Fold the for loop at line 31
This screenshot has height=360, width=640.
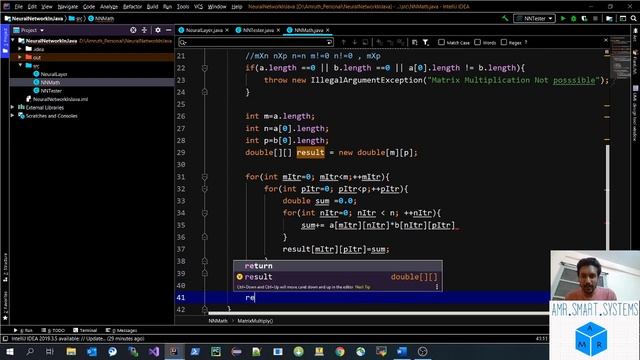coord(205,177)
